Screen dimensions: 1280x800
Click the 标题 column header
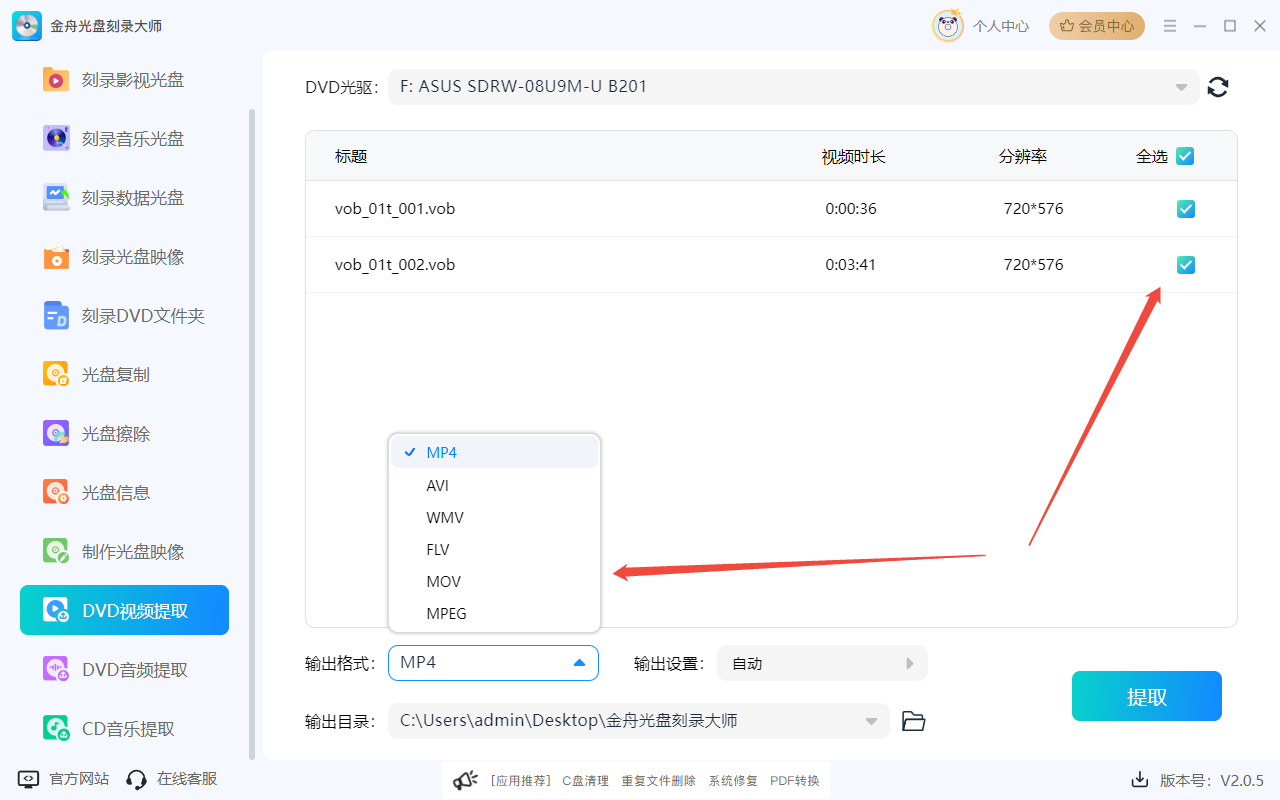(351, 156)
